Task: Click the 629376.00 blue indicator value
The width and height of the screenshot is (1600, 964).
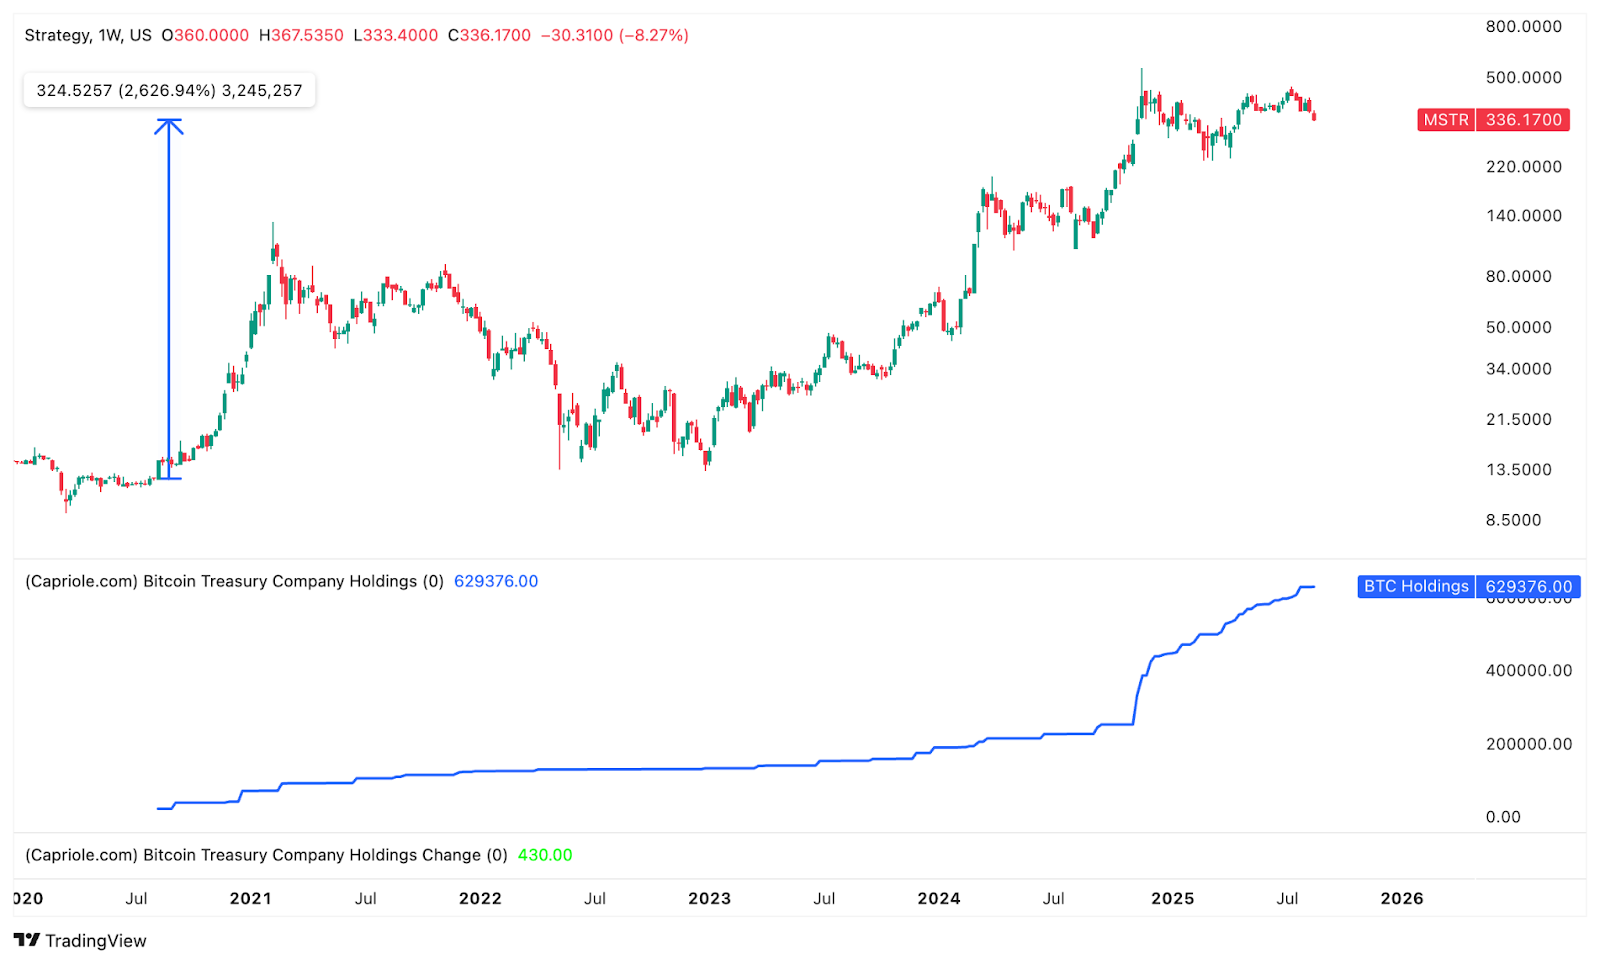Action: (496, 581)
